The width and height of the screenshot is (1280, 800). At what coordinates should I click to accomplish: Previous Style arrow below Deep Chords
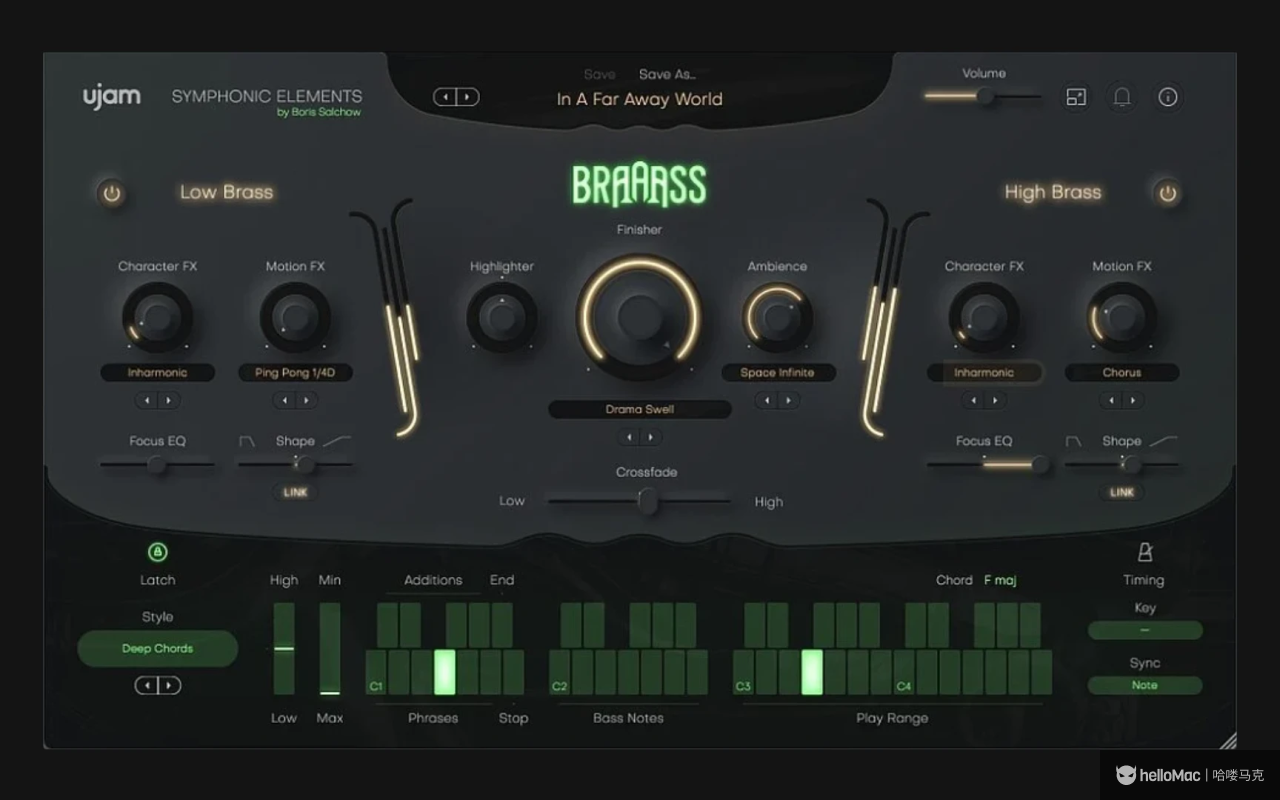coord(146,685)
